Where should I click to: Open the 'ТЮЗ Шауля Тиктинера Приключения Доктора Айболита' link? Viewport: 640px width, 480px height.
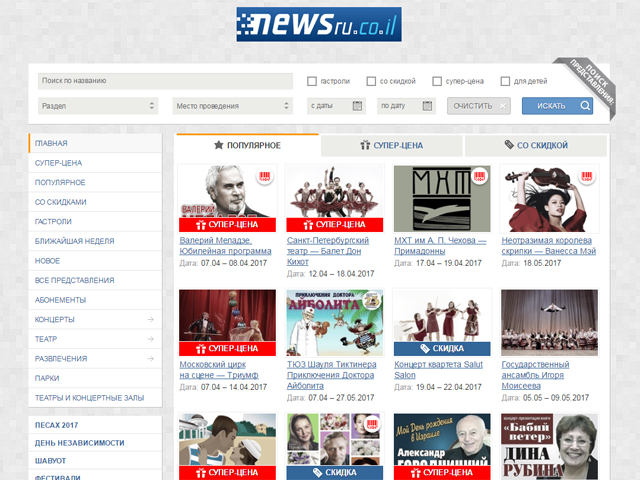pyautogui.click(x=331, y=375)
